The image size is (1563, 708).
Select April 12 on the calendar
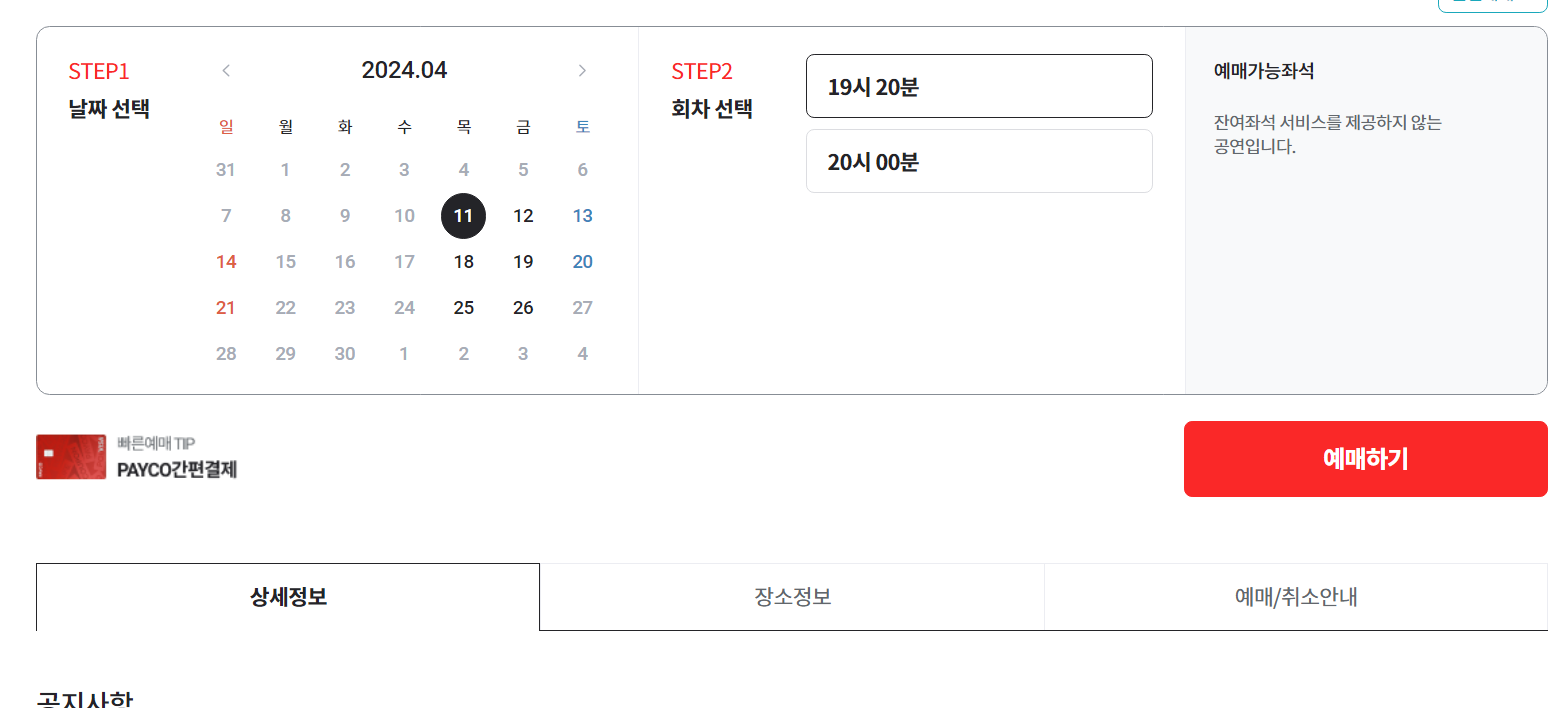(x=523, y=216)
